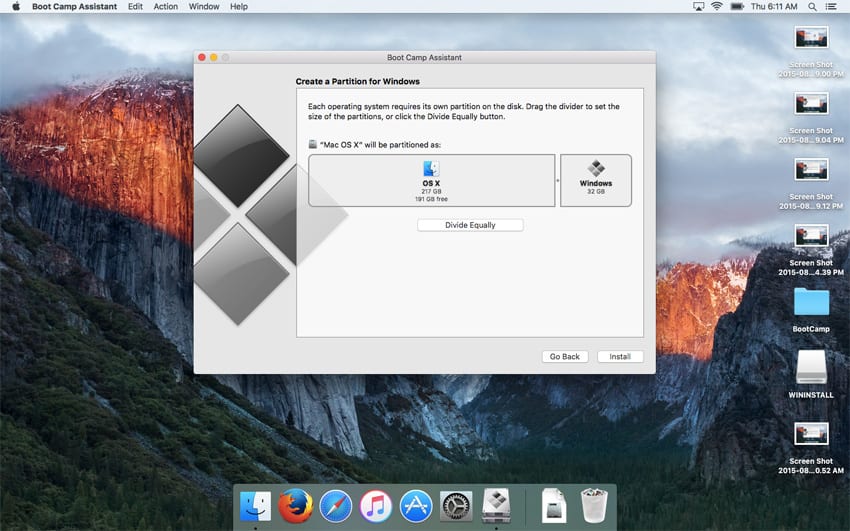Select the OS X partition block
Screen dimensions: 850x531
432,180
